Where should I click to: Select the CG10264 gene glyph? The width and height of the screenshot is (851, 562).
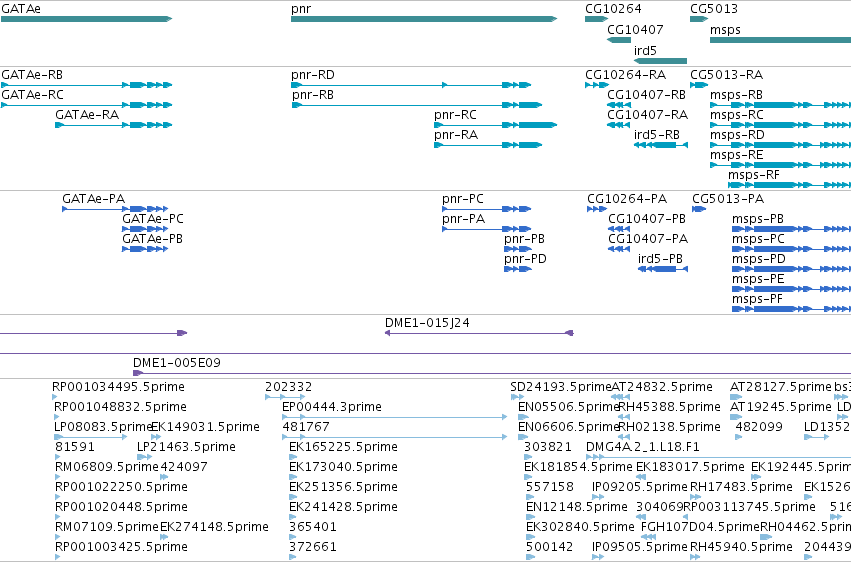596,19
